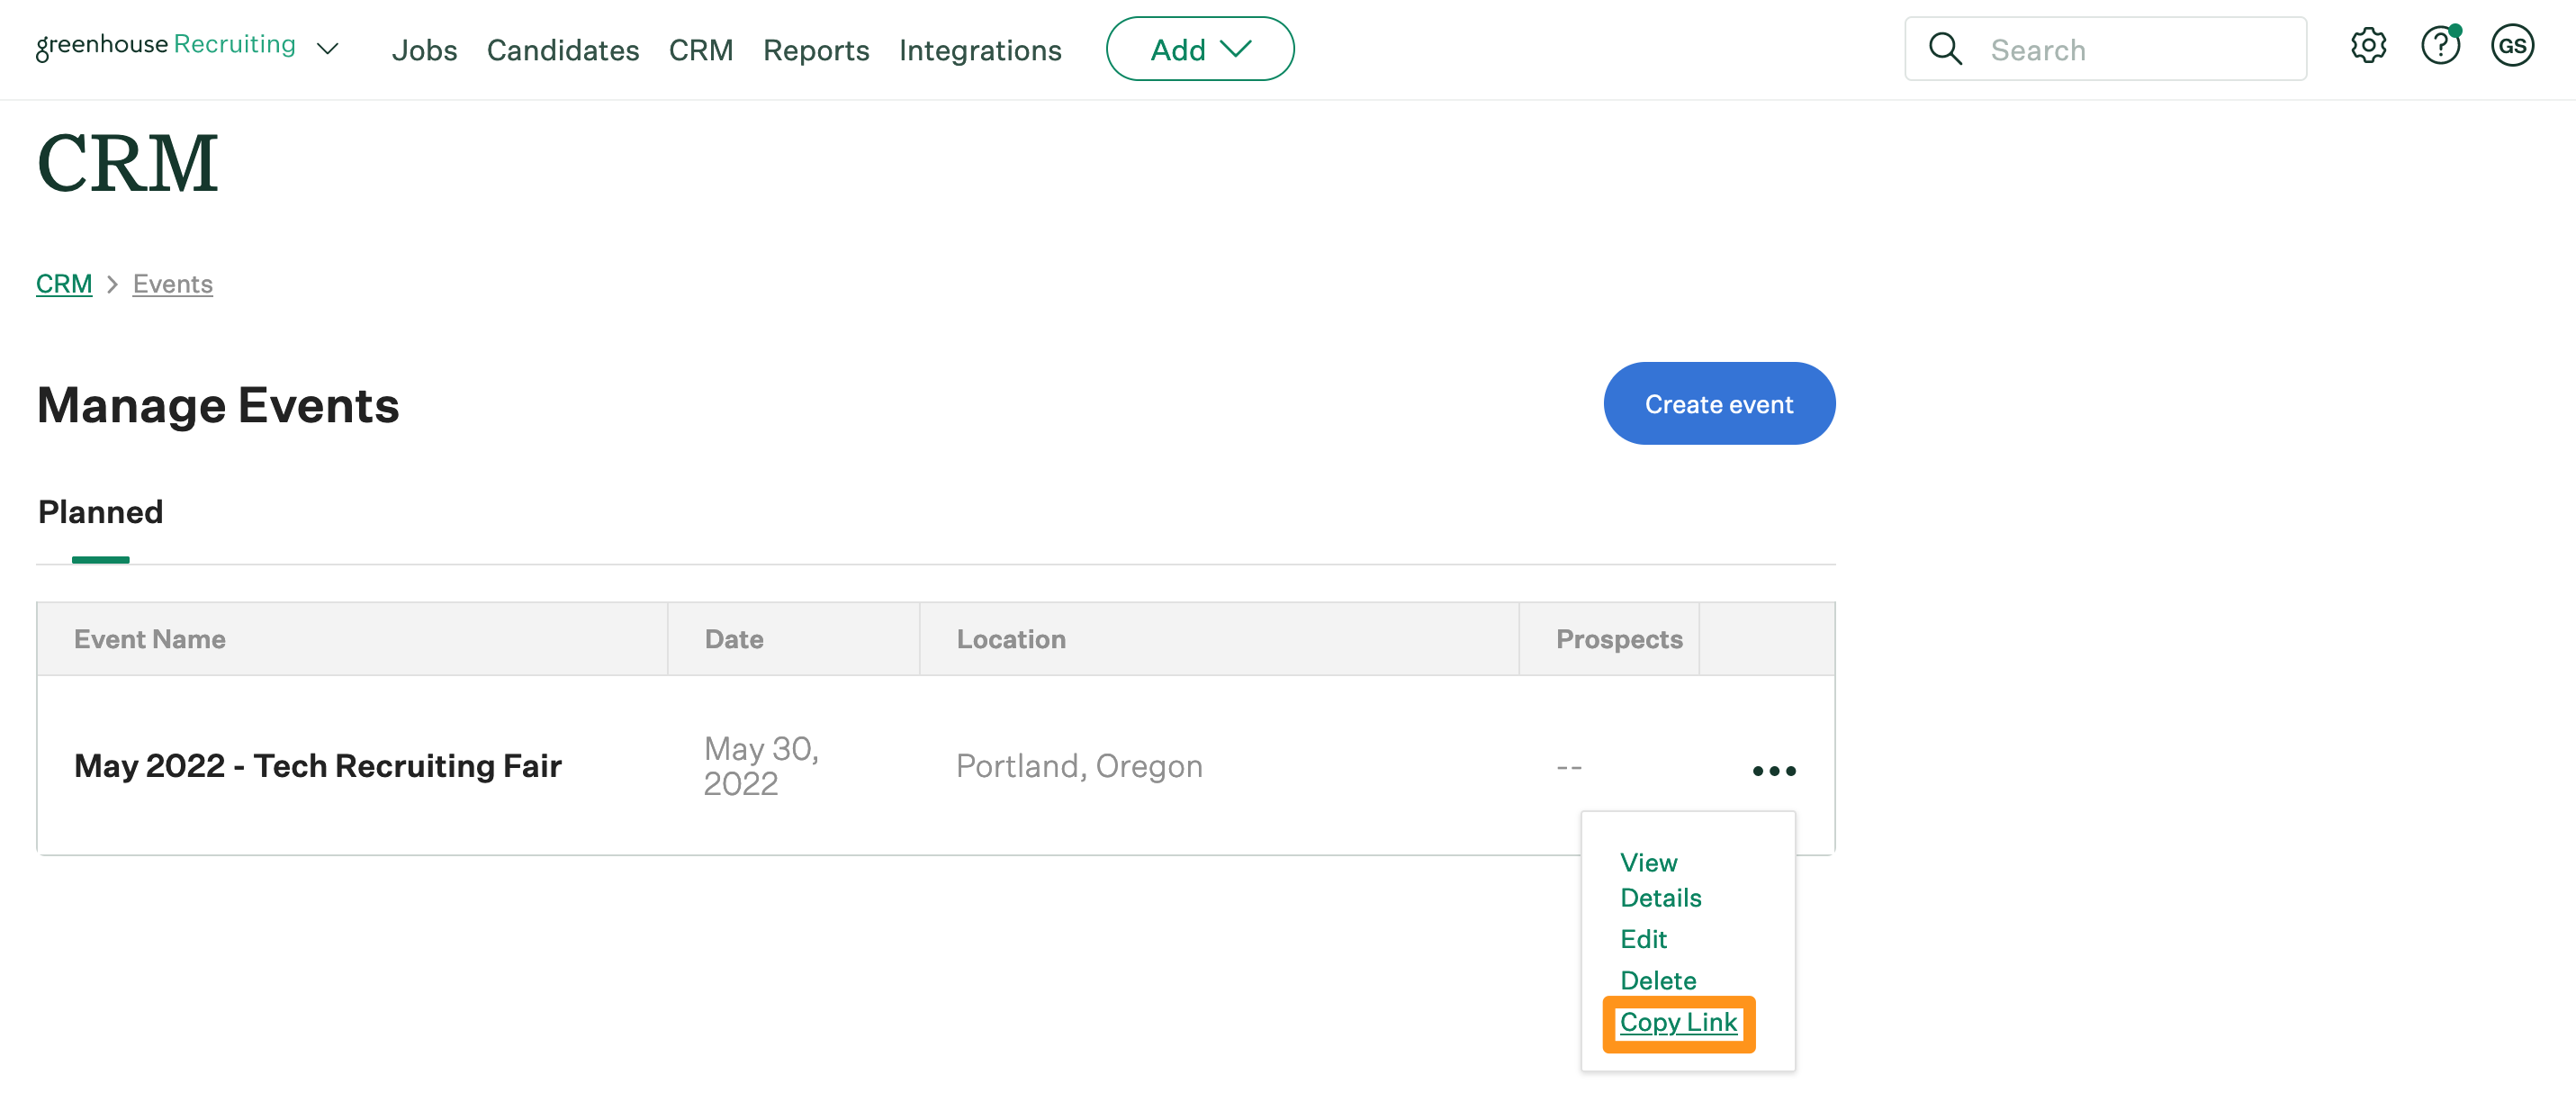Viewport: 2576px width, 1120px height.
Task: Open the three-dot menu for Tech Recruiting Fair
Action: [x=1774, y=770]
